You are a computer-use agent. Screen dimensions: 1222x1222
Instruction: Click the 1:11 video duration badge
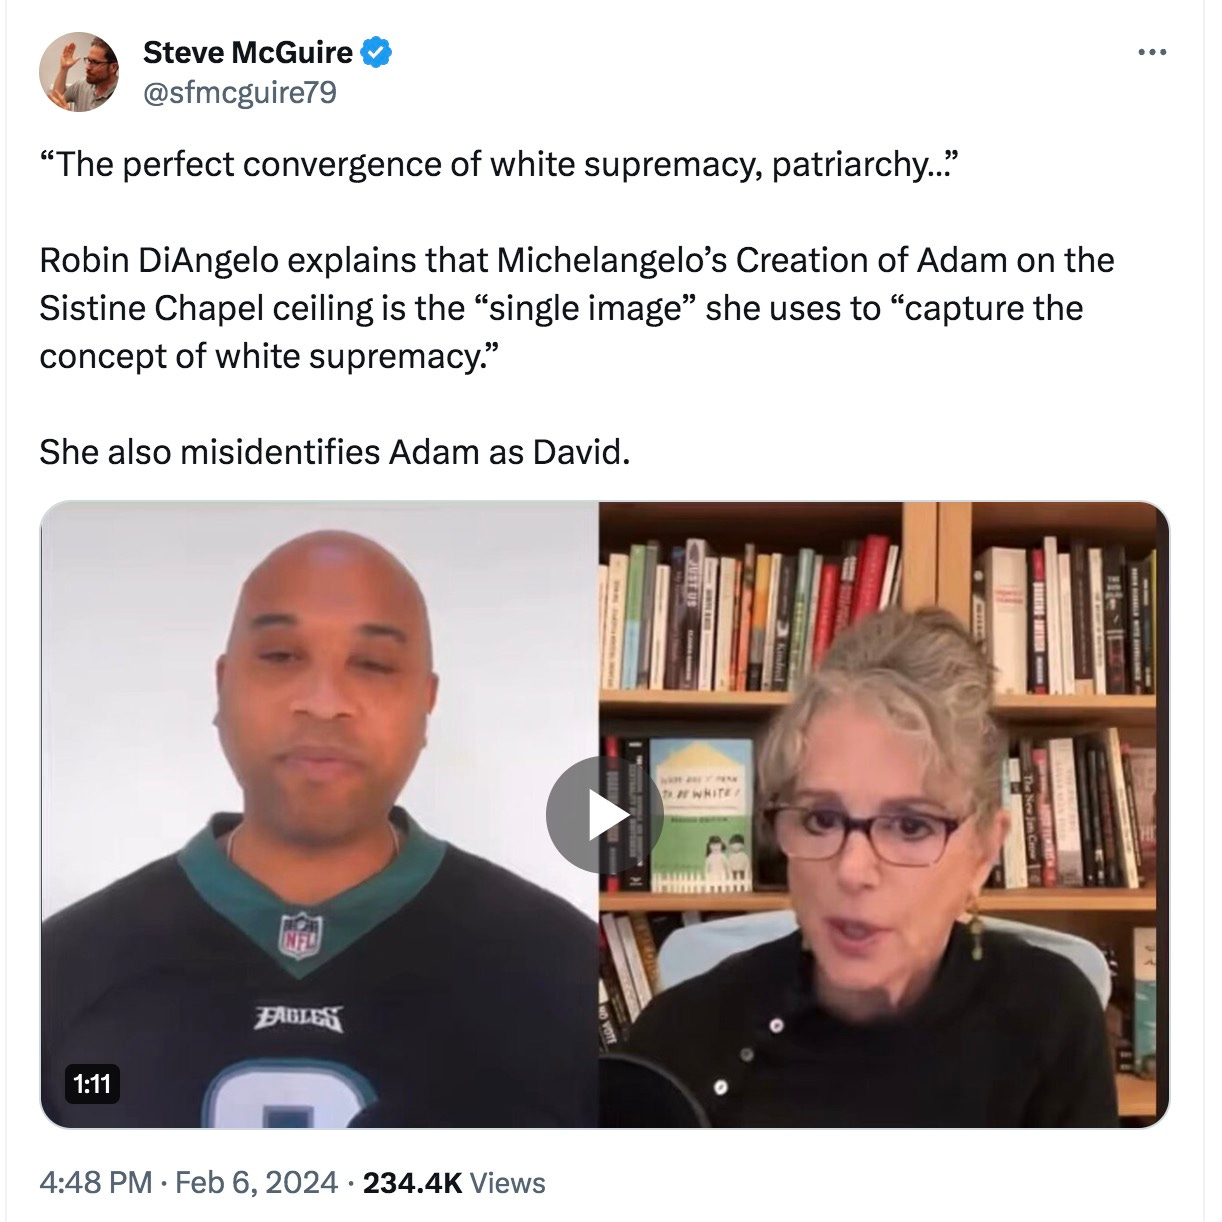coord(92,1082)
